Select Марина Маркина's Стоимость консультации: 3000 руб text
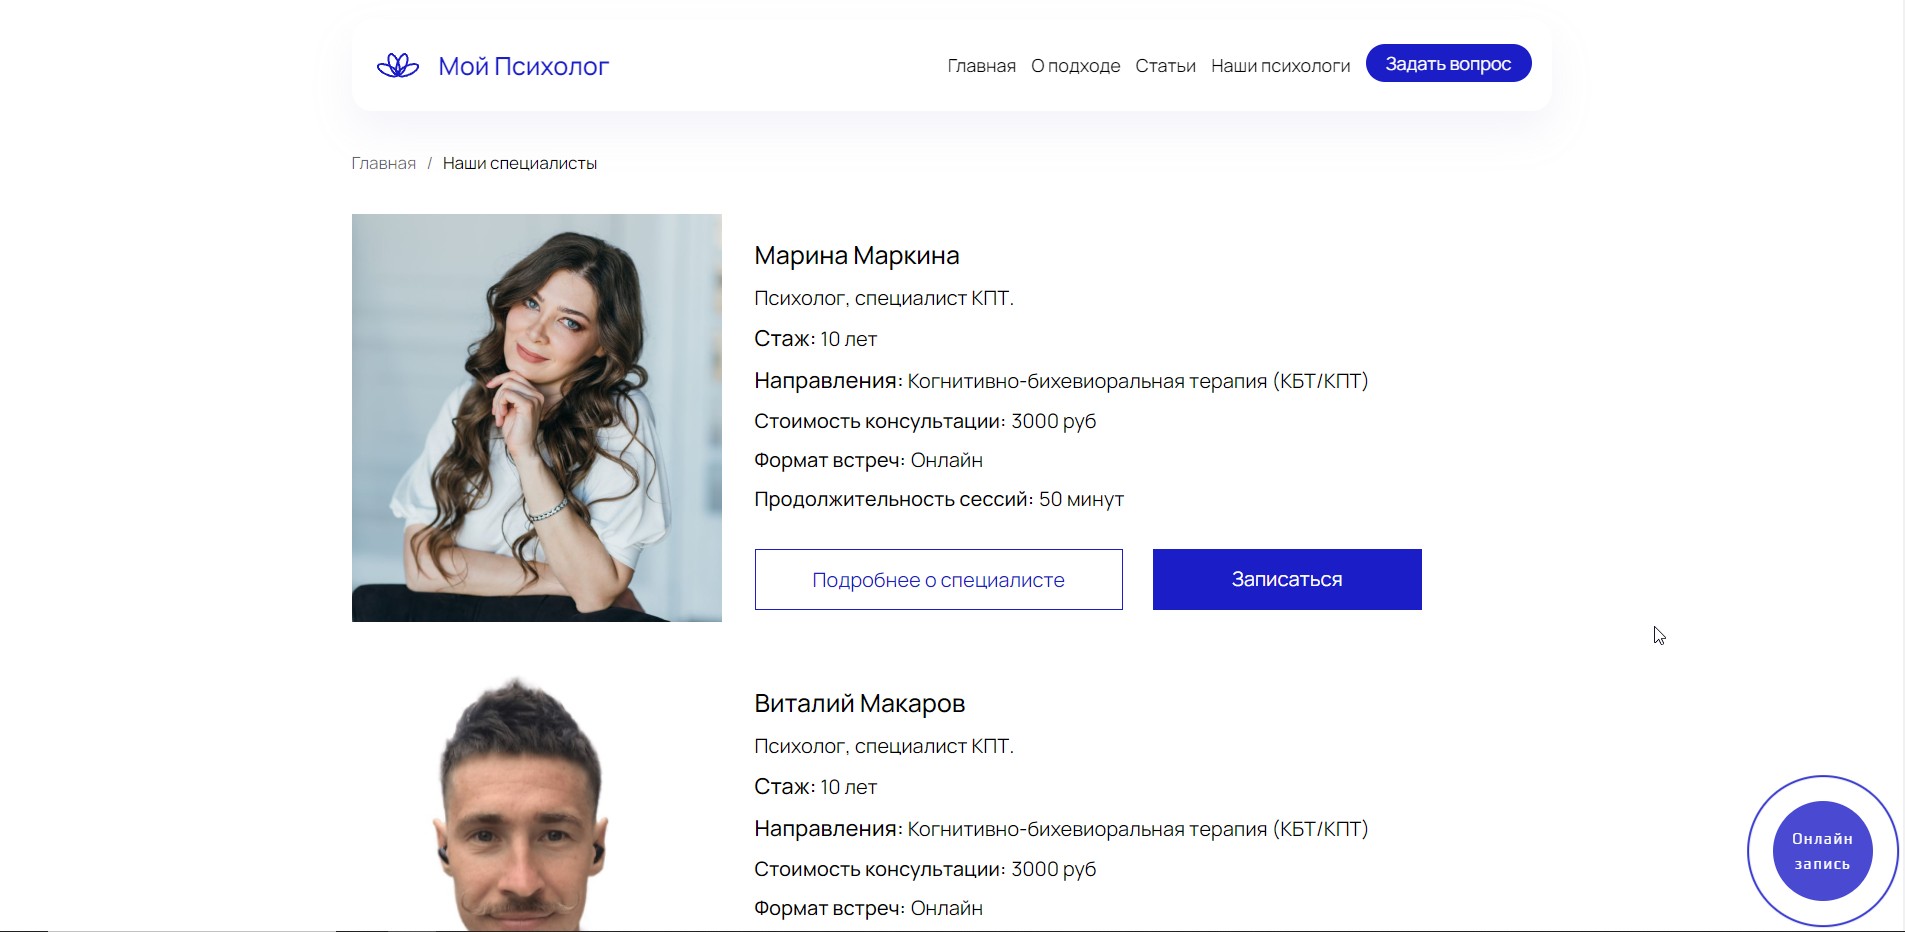The width and height of the screenshot is (1905, 932). point(925,421)
